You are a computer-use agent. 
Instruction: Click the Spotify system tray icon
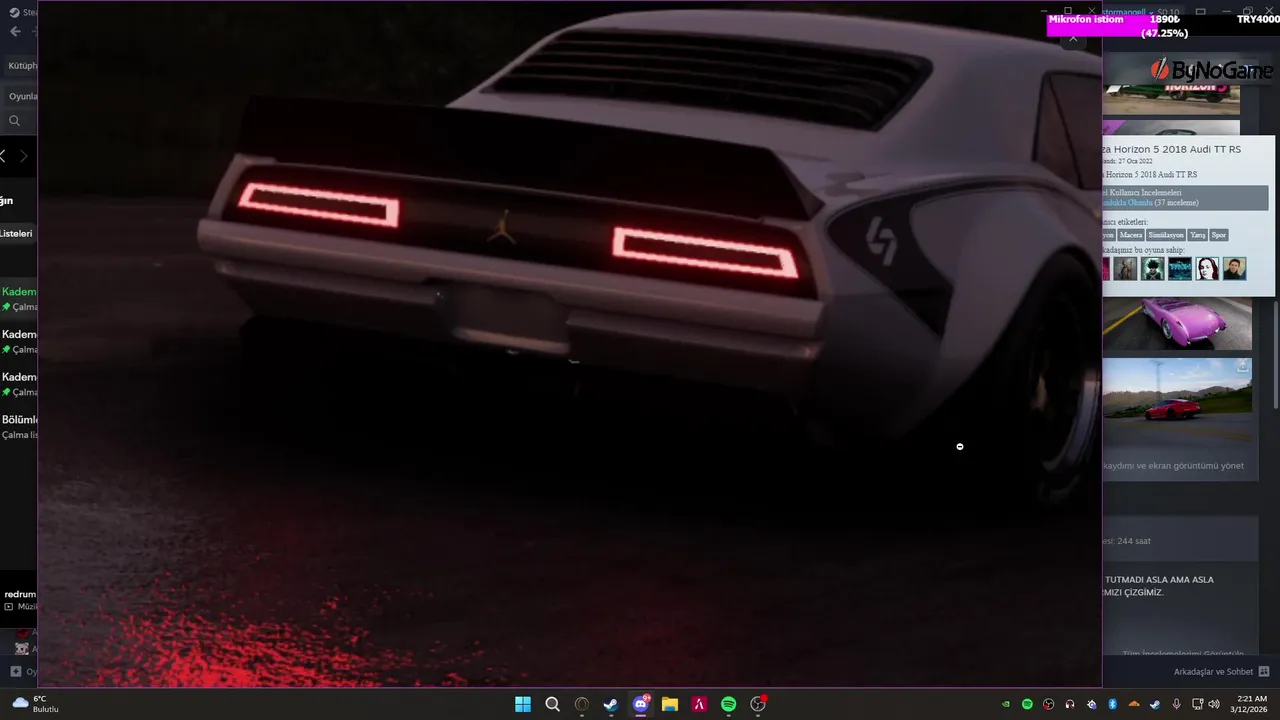pos(1027,704)
